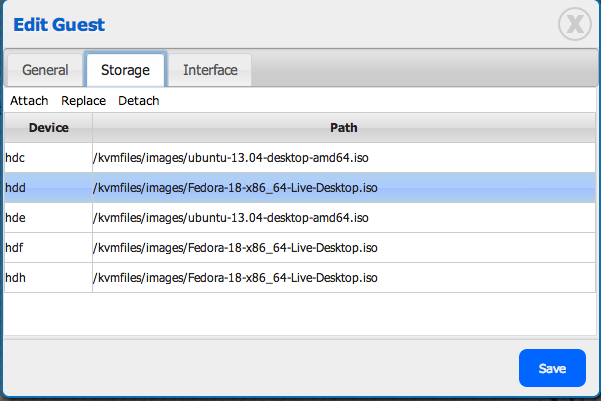This screenshot has width=601, height=401.
Task: Click the Device column header
Action: (48, 128)
